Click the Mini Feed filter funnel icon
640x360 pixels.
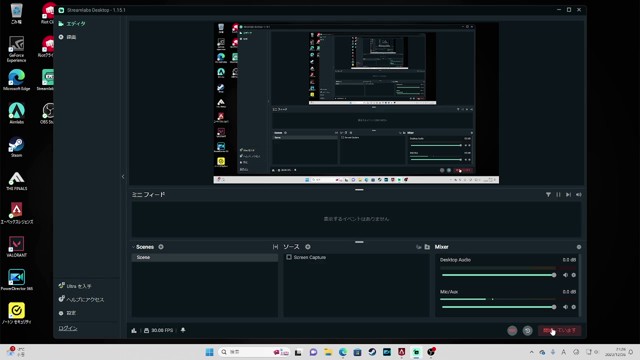tap(548, 195)
